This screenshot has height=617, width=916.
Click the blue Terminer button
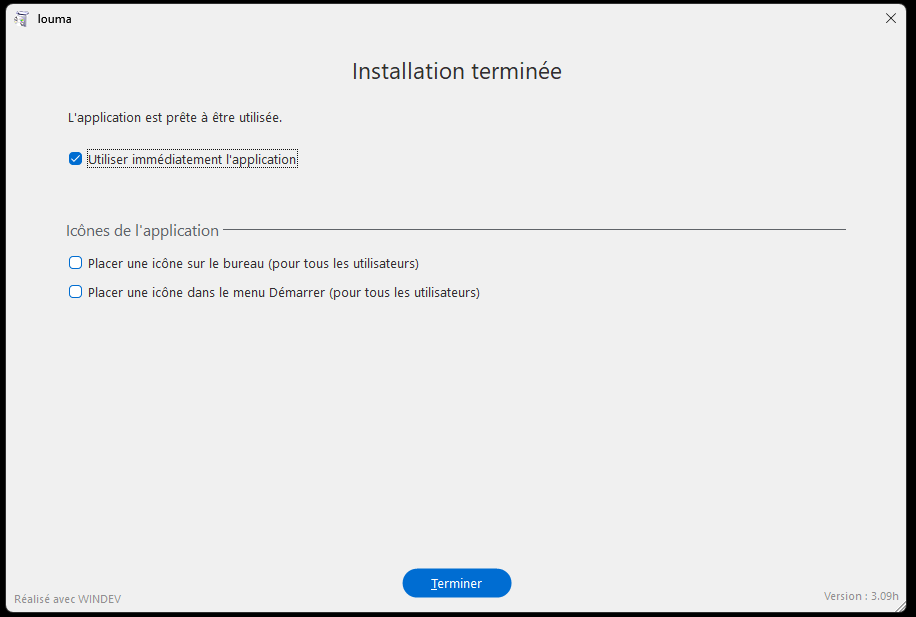pyautogui.click(x=457, y=583)
